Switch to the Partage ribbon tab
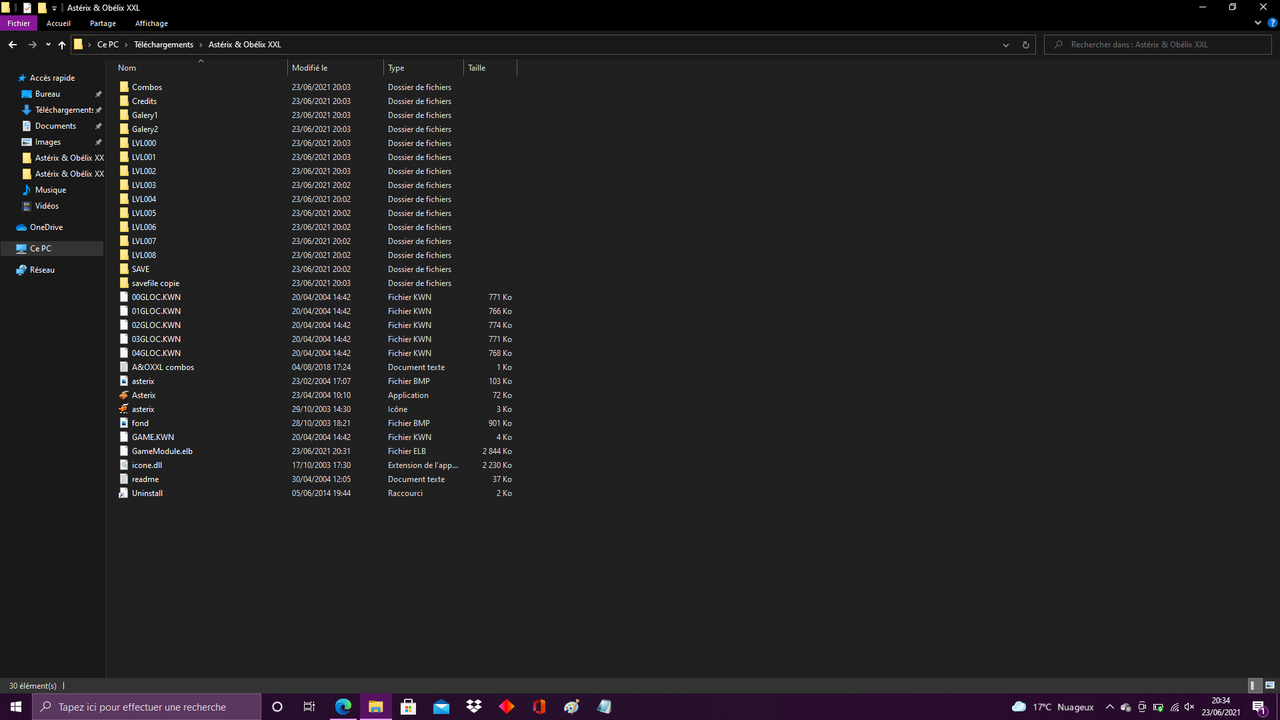 coord(103,23)
